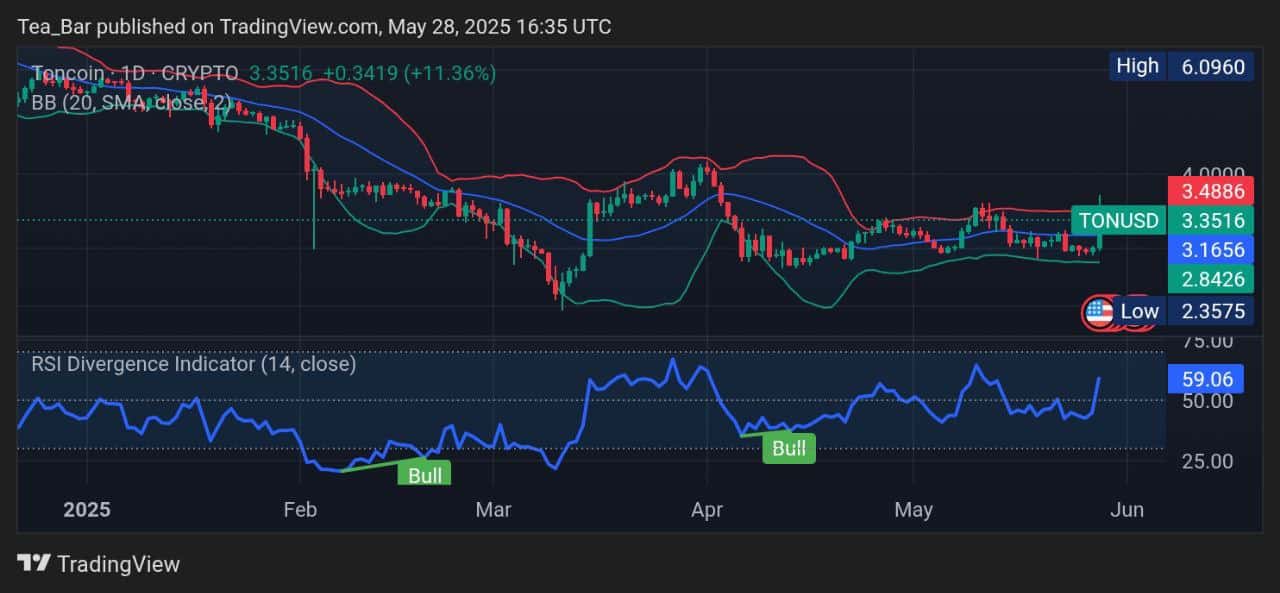Click the blue 3.1656 basis value
The height and width of the screenshot is (593, 1280).
1211,250
